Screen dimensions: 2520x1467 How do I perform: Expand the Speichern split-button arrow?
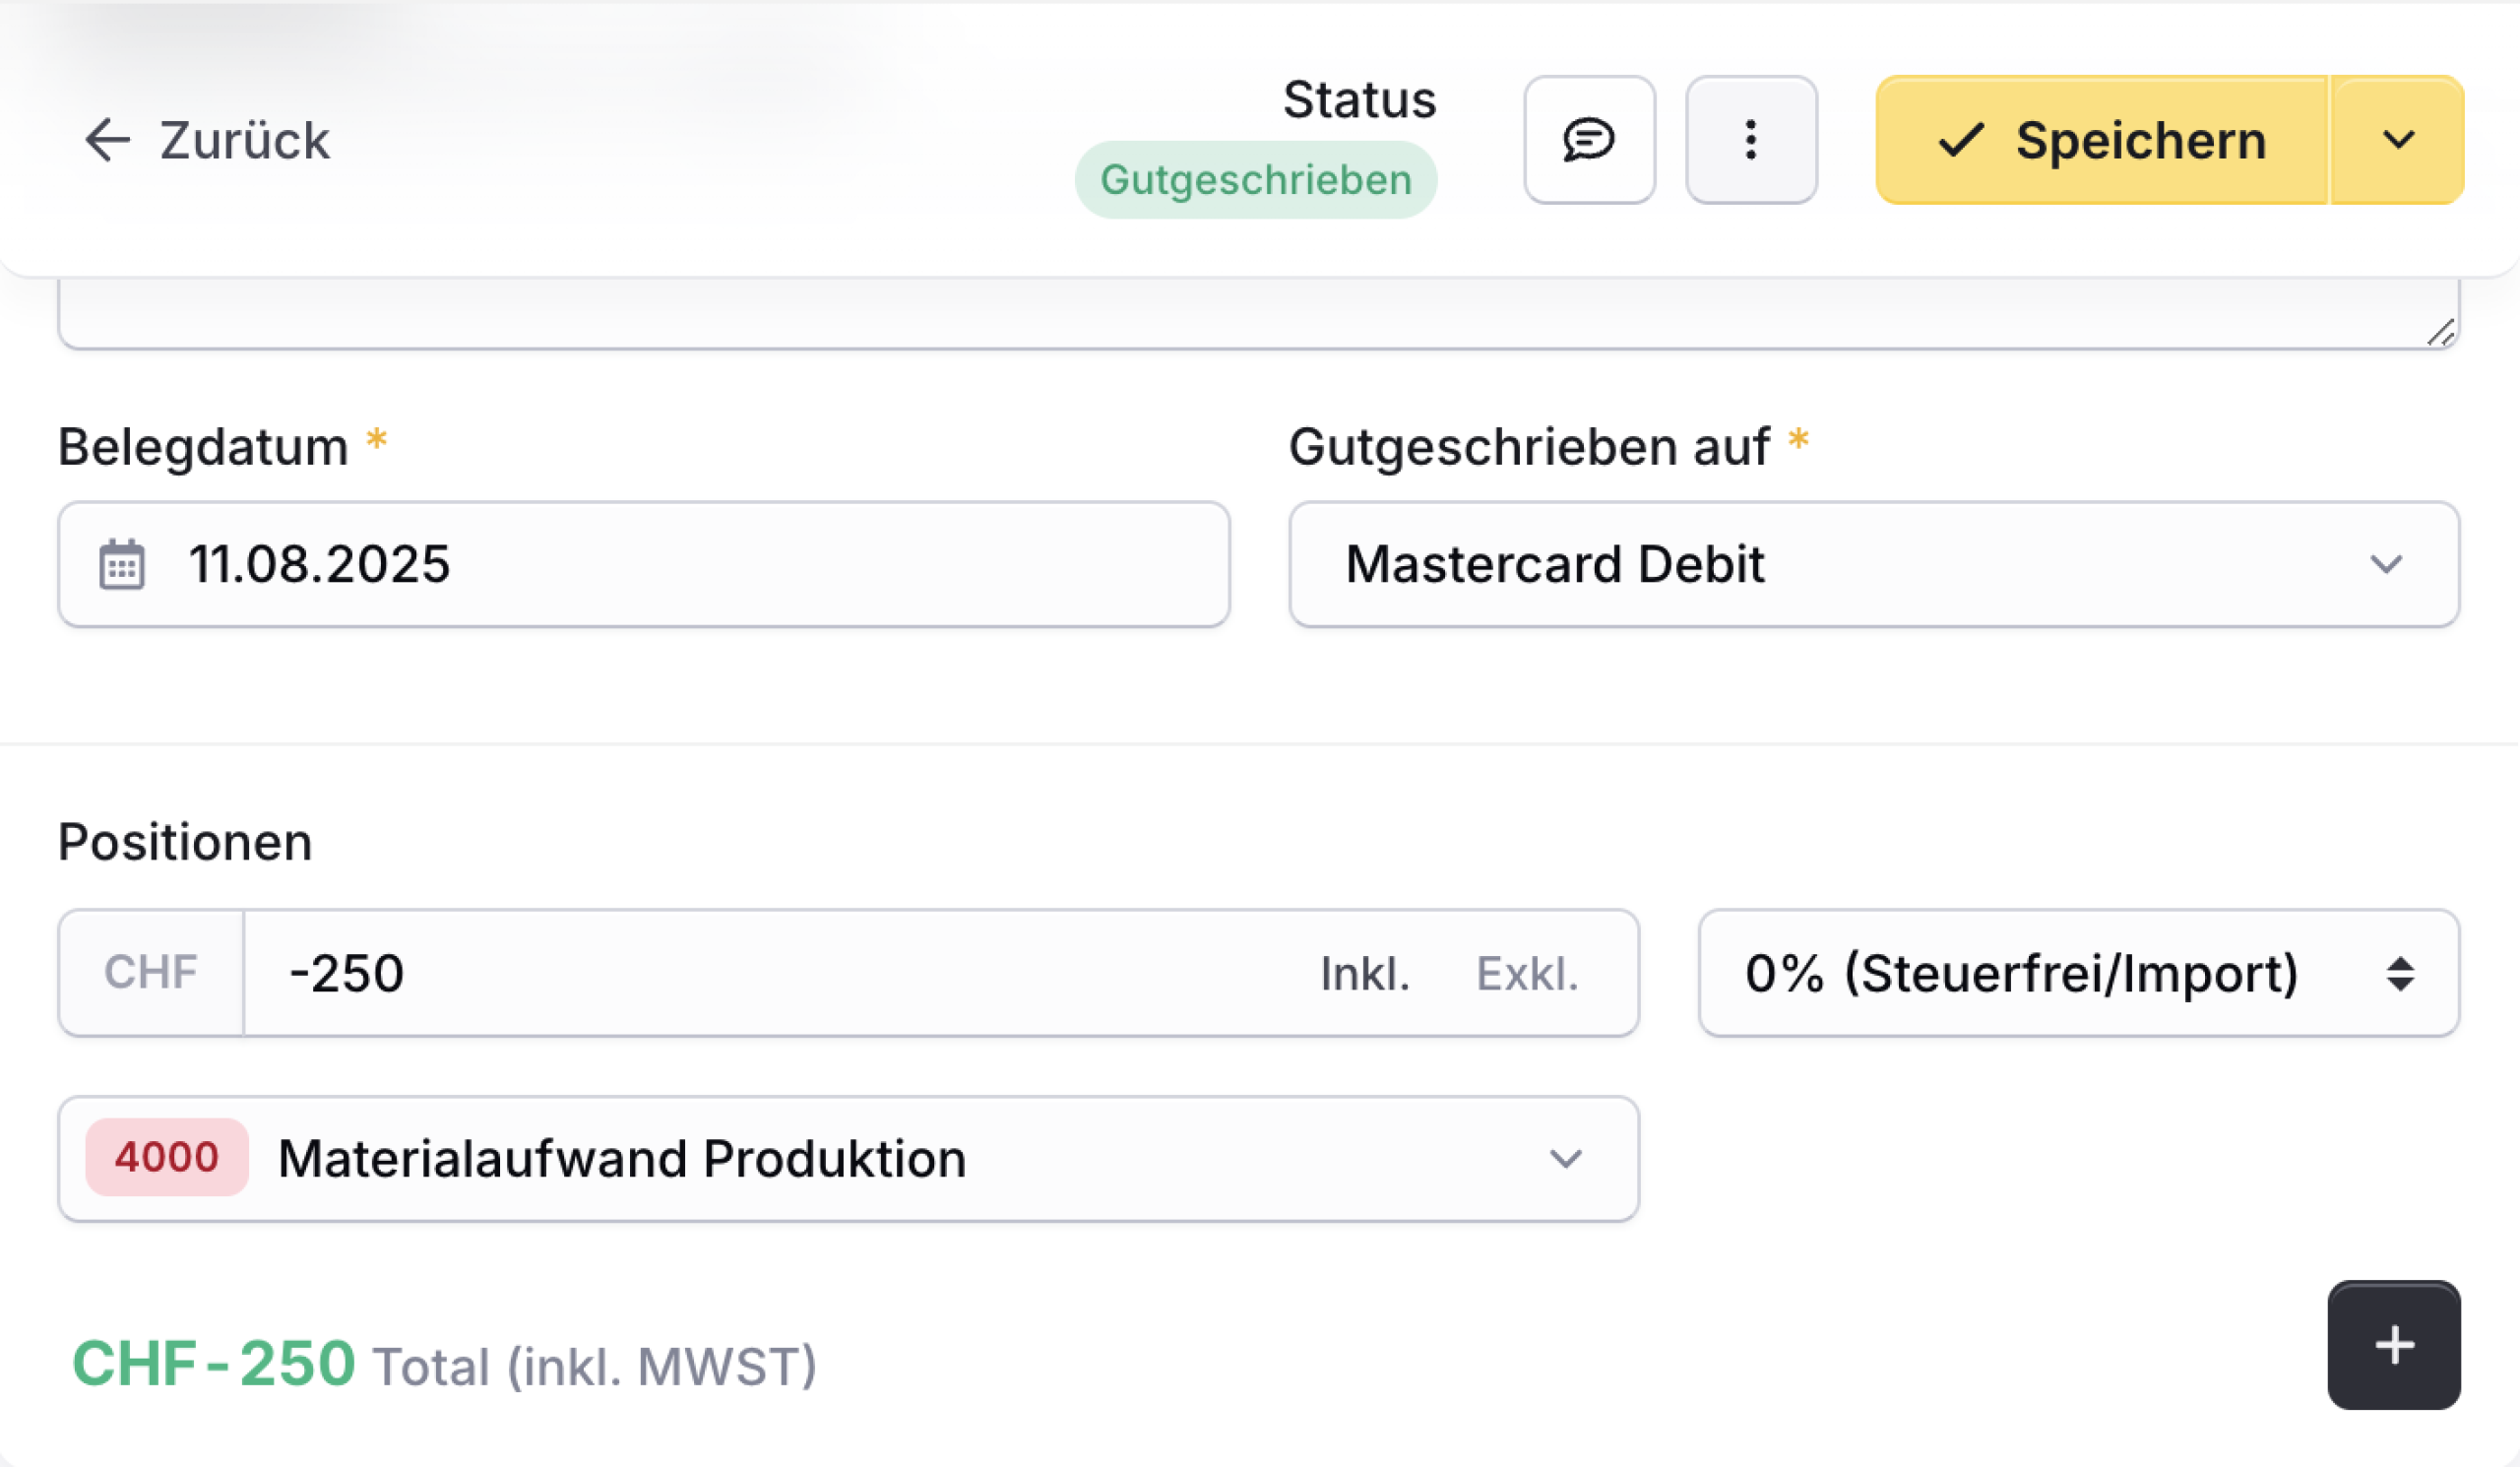point(2398,140)
